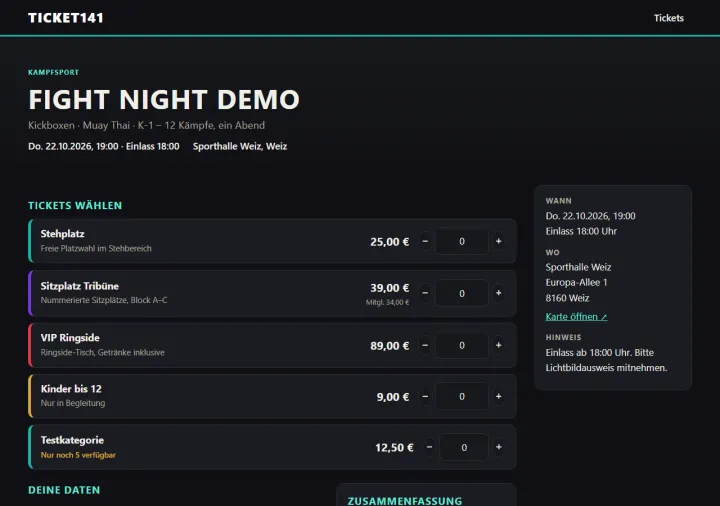Click the Sitzplatz Tribüne ticket name
The width and height of the screenshot is (720, 506).
click(x=79, y=286)
